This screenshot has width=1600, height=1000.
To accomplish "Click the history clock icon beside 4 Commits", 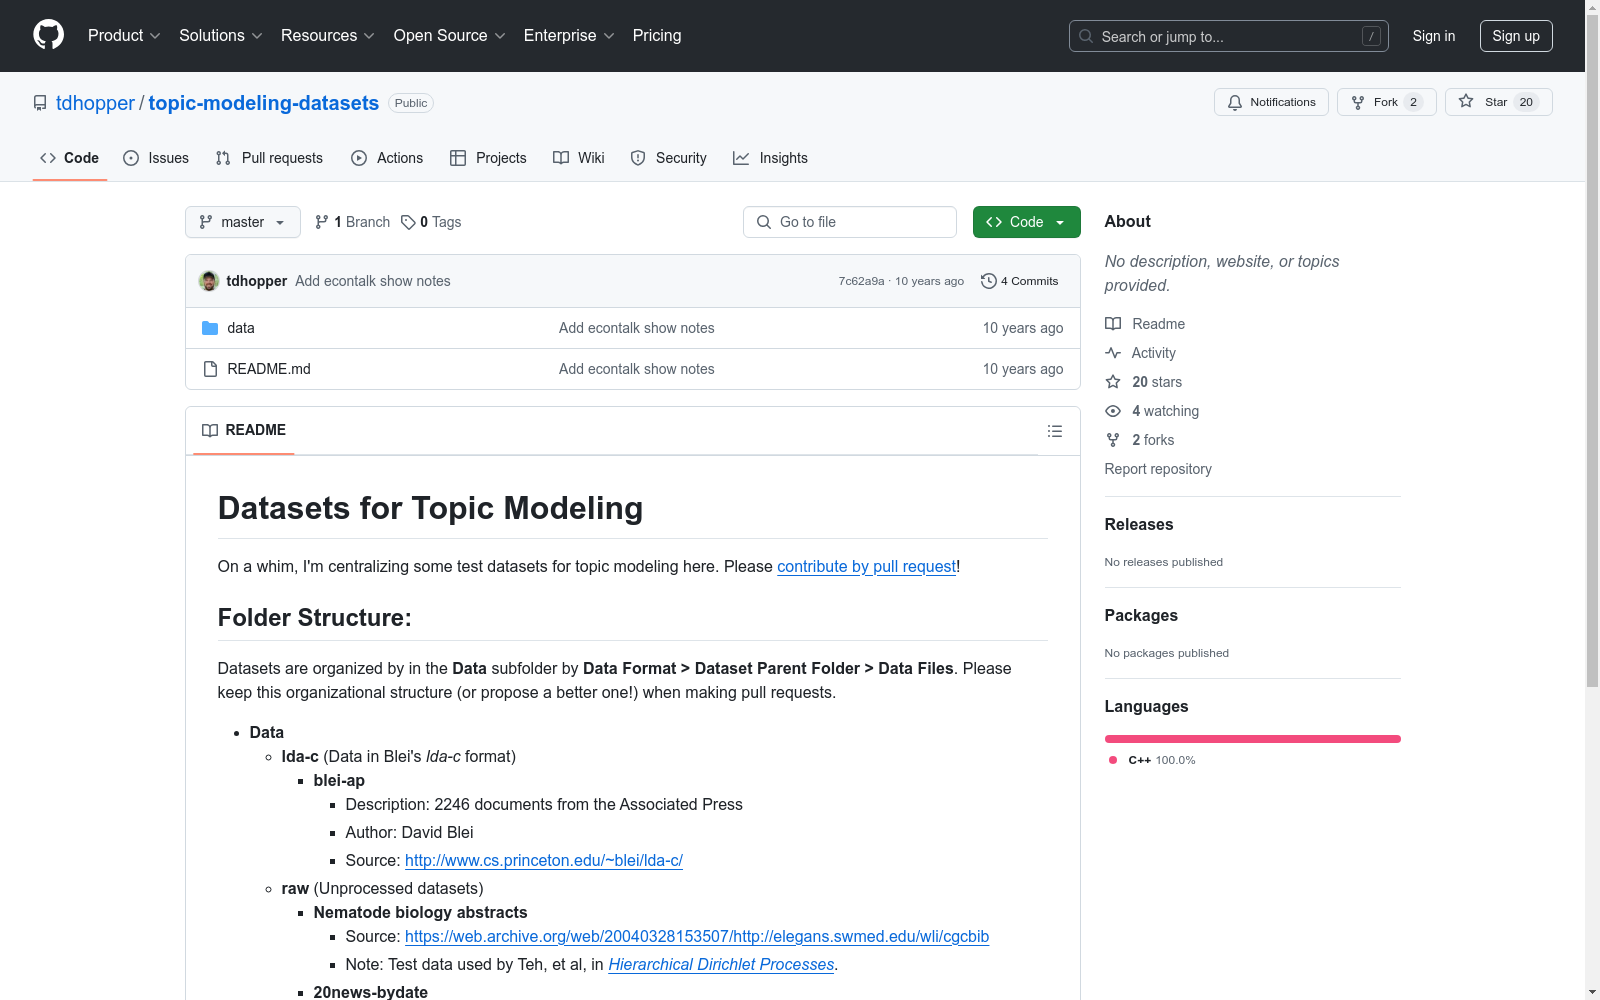I will point(989,281).
